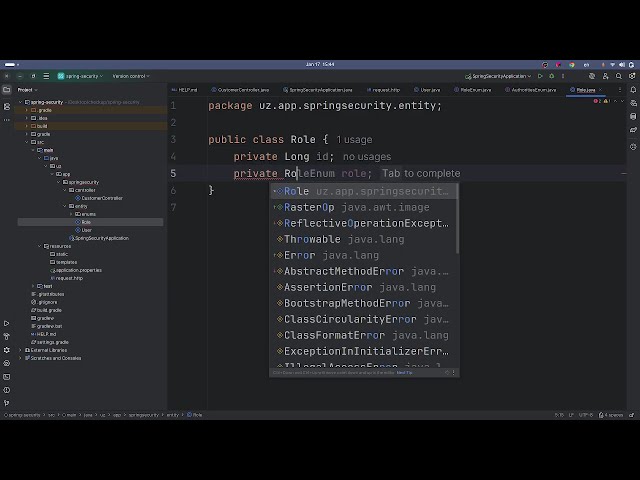Click Next Tip link in completion popup
The height and width of the screenshot is (480, 640).
tap(404, 373)
